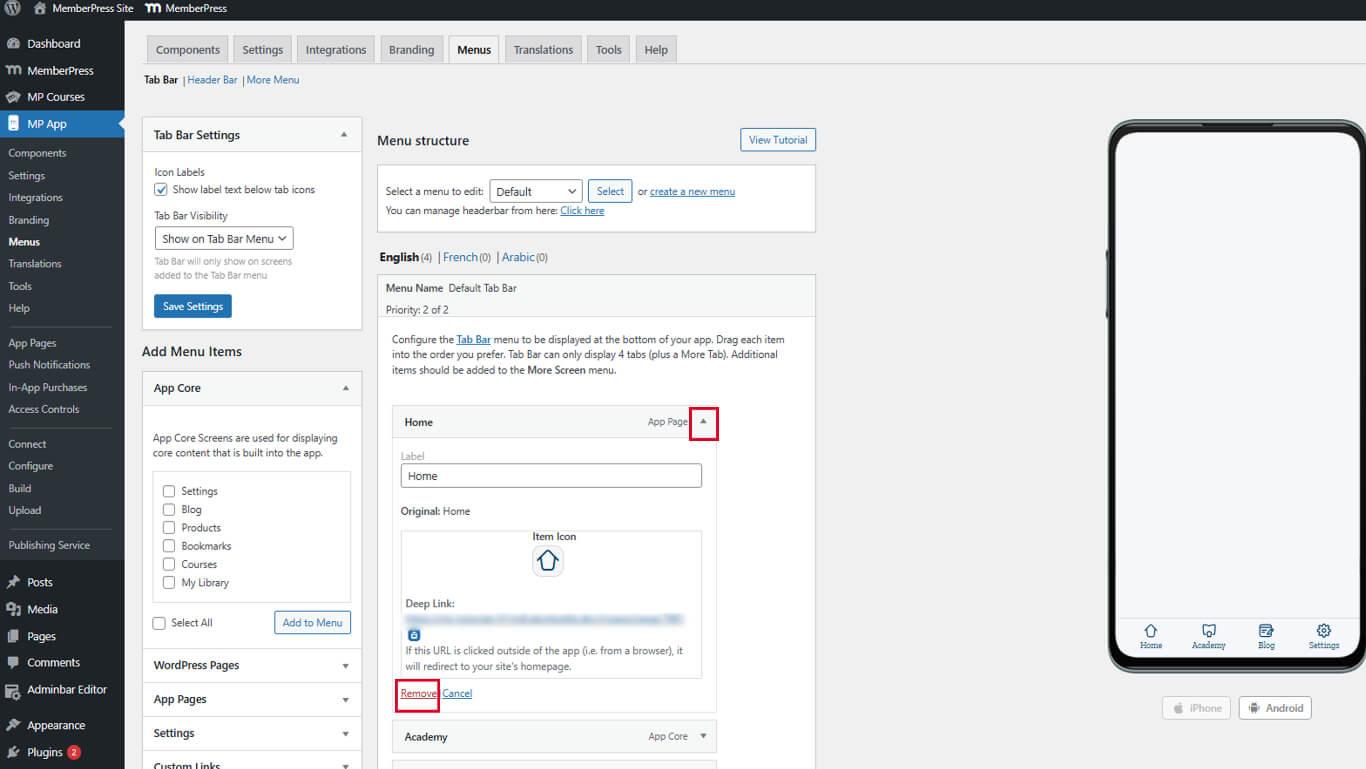Viewport: 1366px width, 769px height.
Task: Tap the Home icon in phone preview
Action: (x=1150, y=631)
